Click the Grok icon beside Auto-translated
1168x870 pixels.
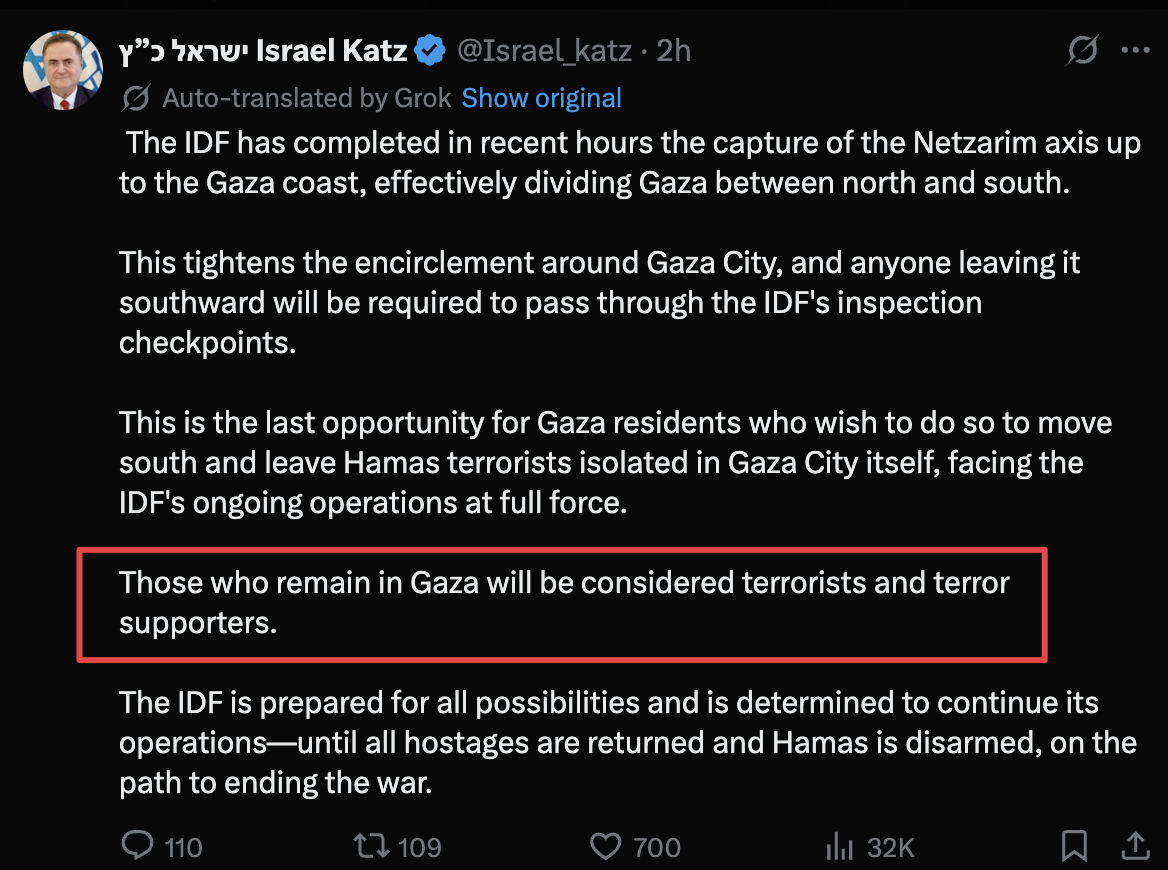[136, 98]
